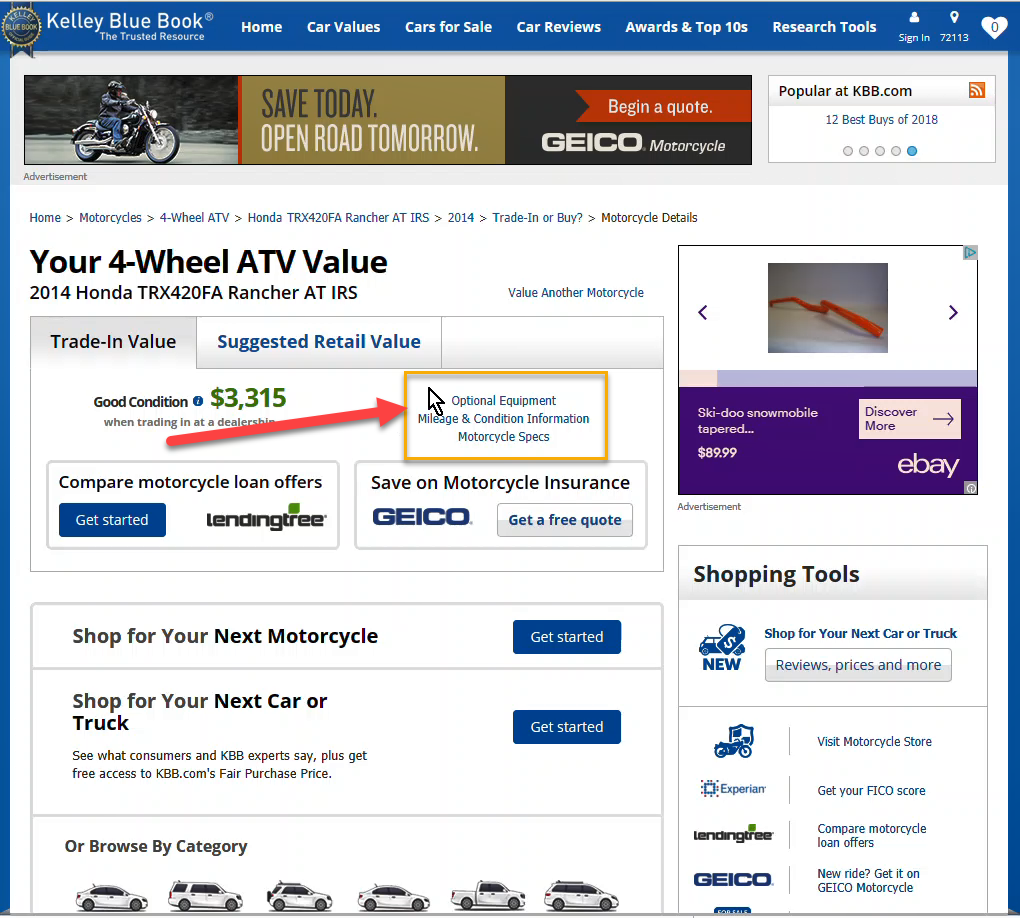Open New ride? GEICO Motorcycle link
This screenshot has height=918, width=1020.
coord(868,880)
